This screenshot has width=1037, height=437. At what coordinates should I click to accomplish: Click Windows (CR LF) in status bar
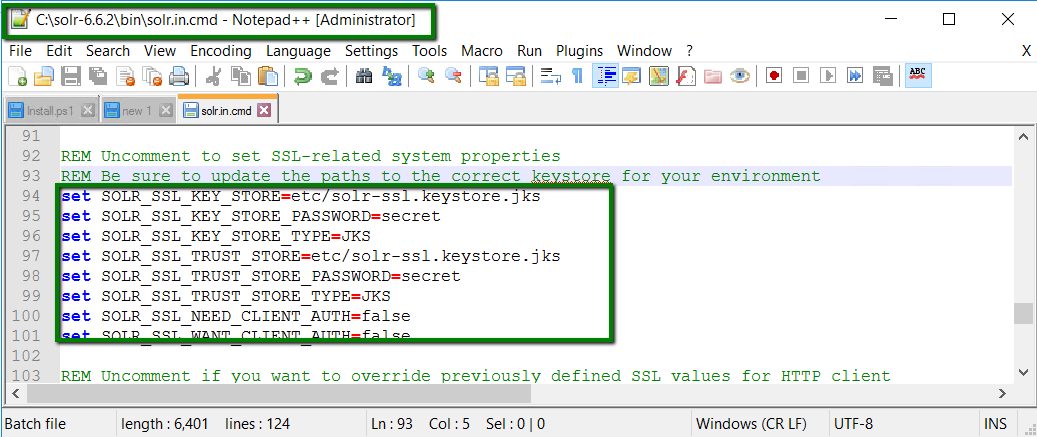pos(751,424)
